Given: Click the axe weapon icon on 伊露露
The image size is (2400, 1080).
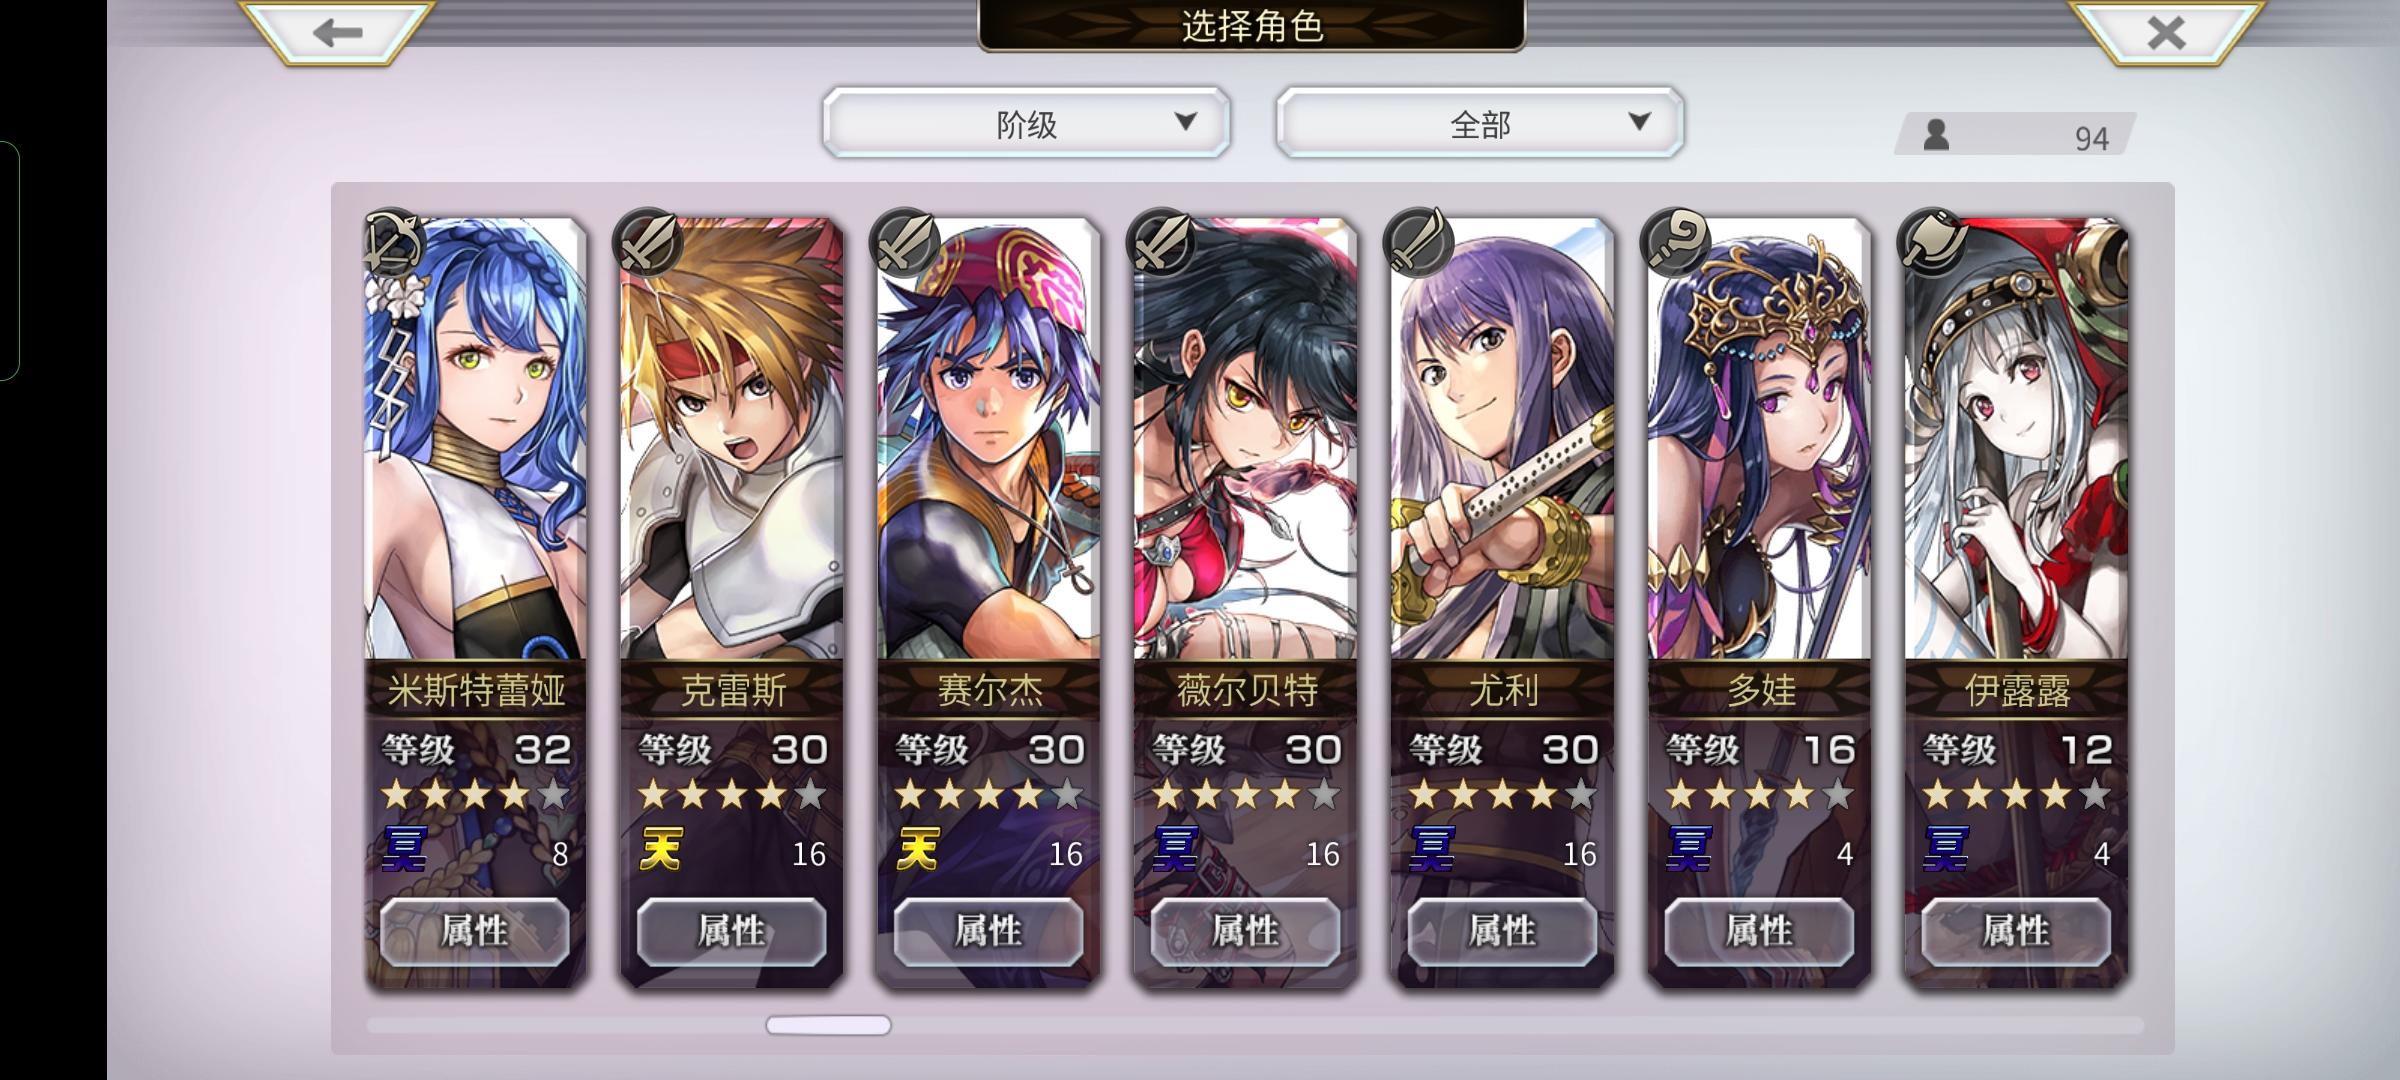Looking at the screenshot, I should point(1933,241).
